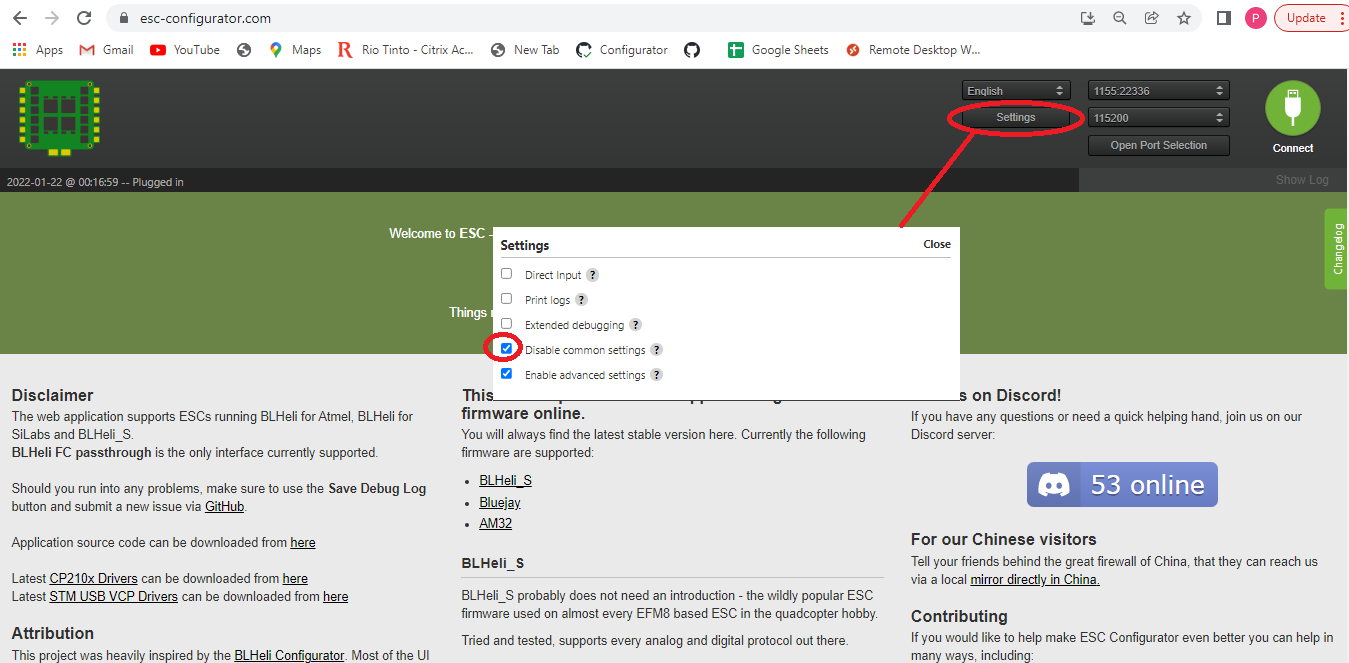Open the YouTube bookmark

(185, 50)
